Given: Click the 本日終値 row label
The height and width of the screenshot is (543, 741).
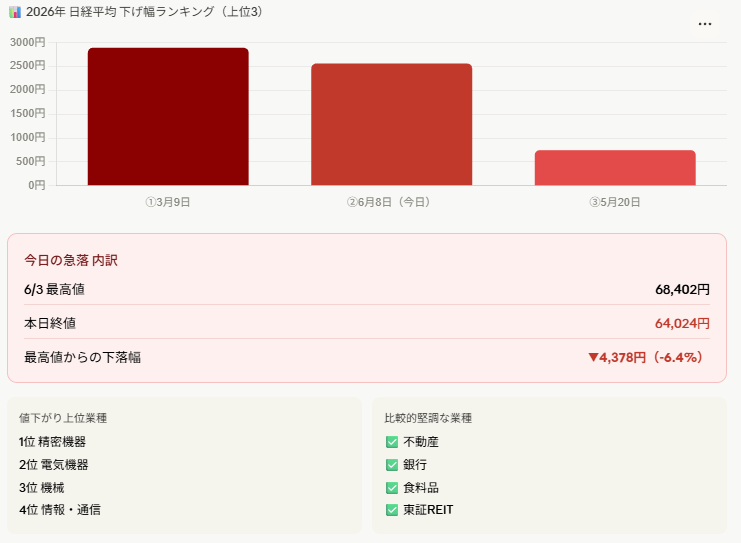Looking at the screenshot, I should point(50,323).
